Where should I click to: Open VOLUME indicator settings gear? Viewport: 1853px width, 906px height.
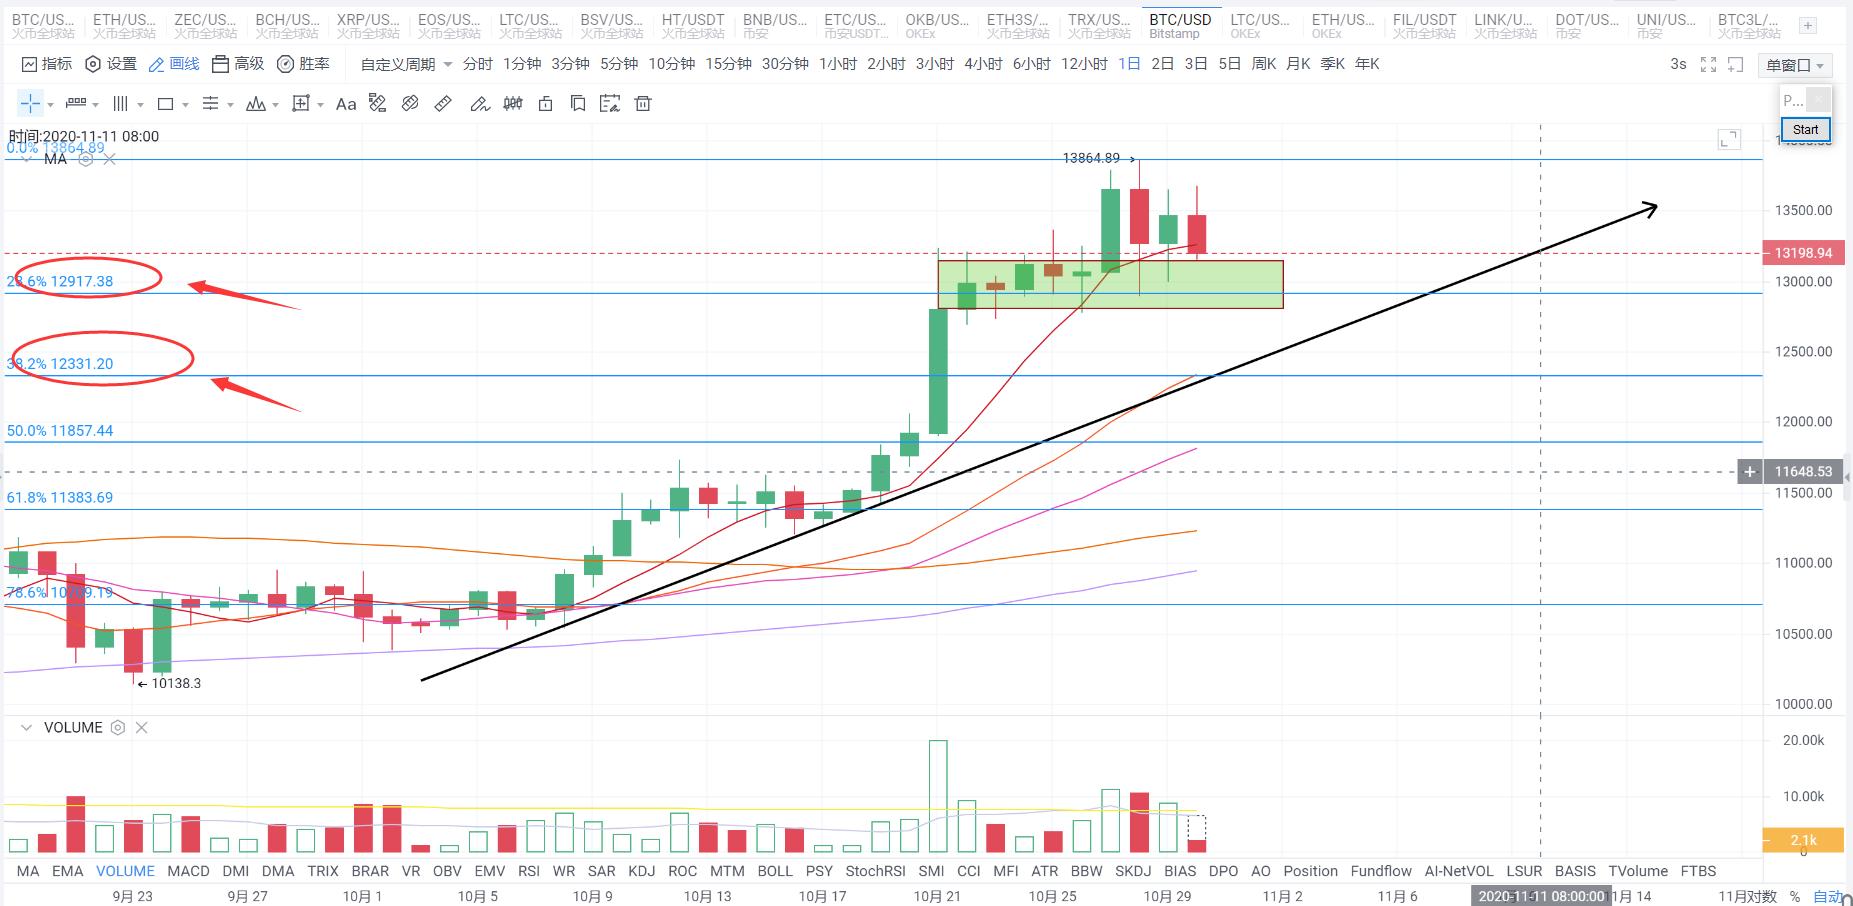click(x=118, y=728)
